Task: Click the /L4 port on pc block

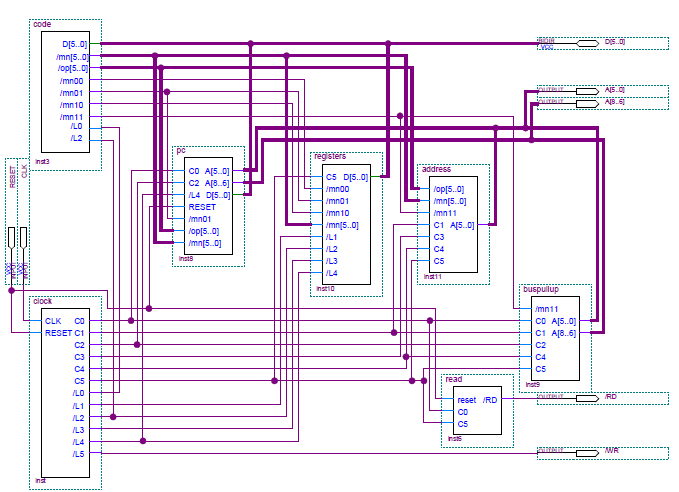Action: coord(194,195)
